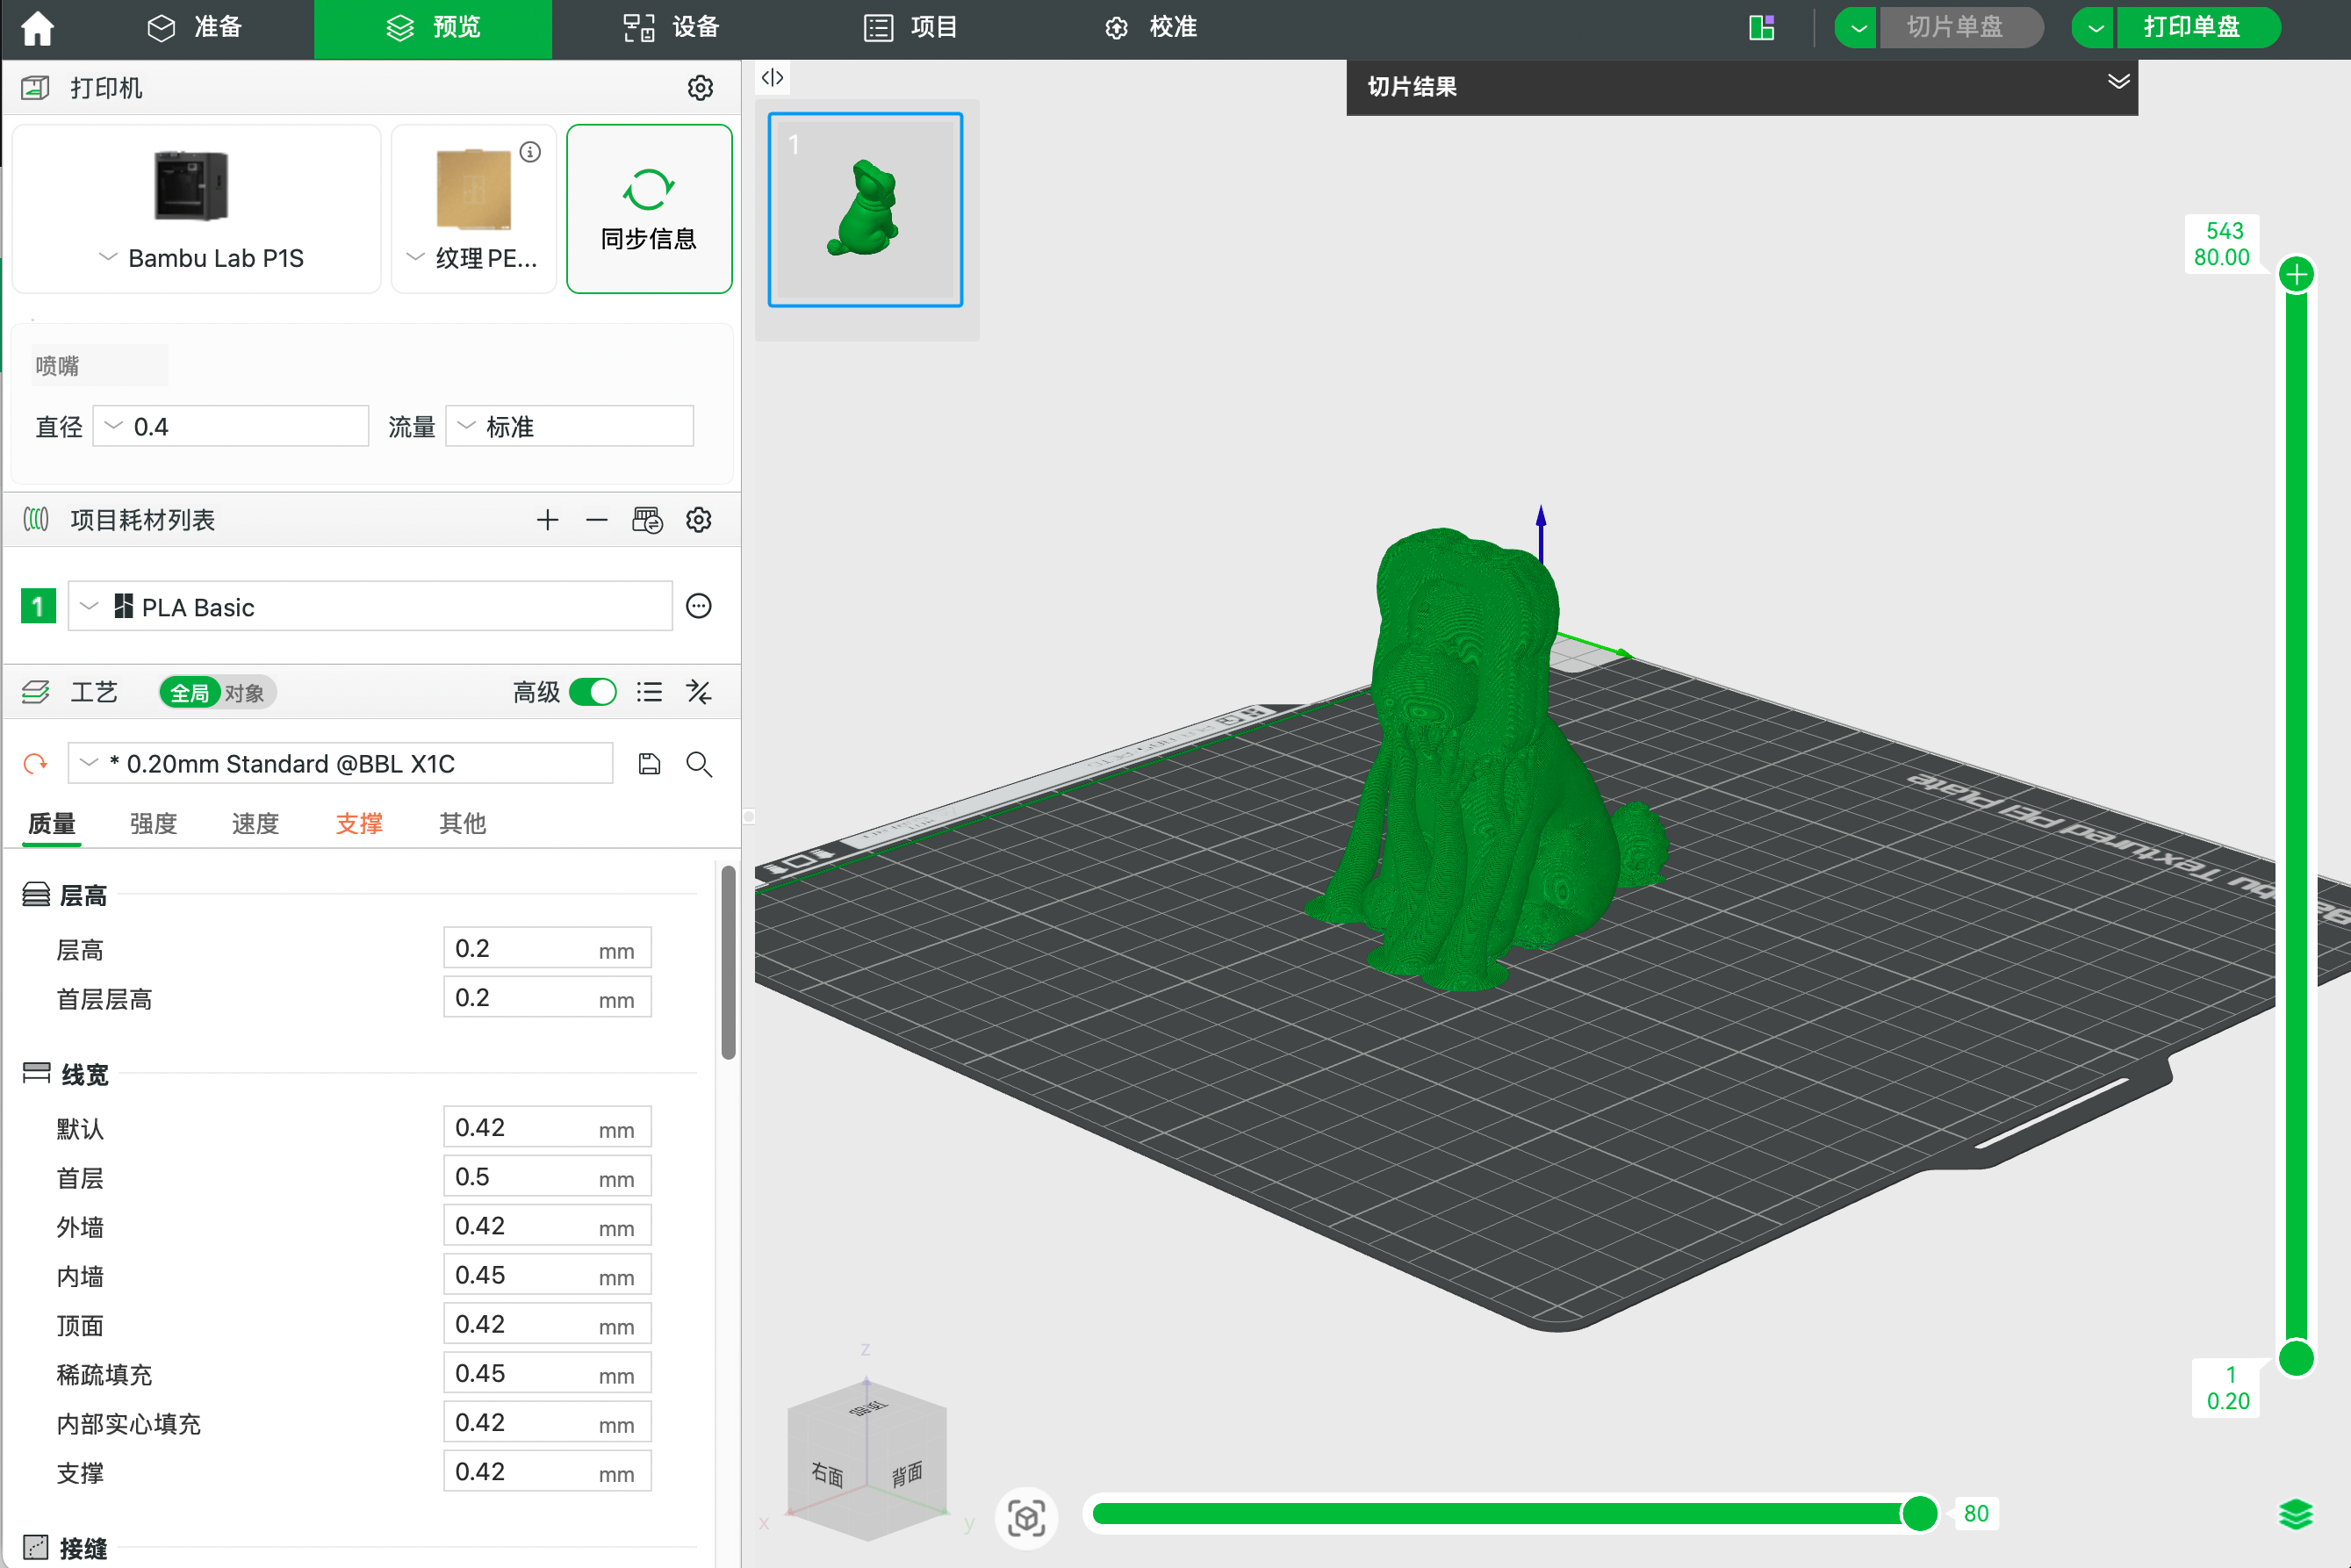The height and width of the screenshot is (1568, 2351).
Task: Click the horizontal move slider handle
Action: point(1919,1514)
